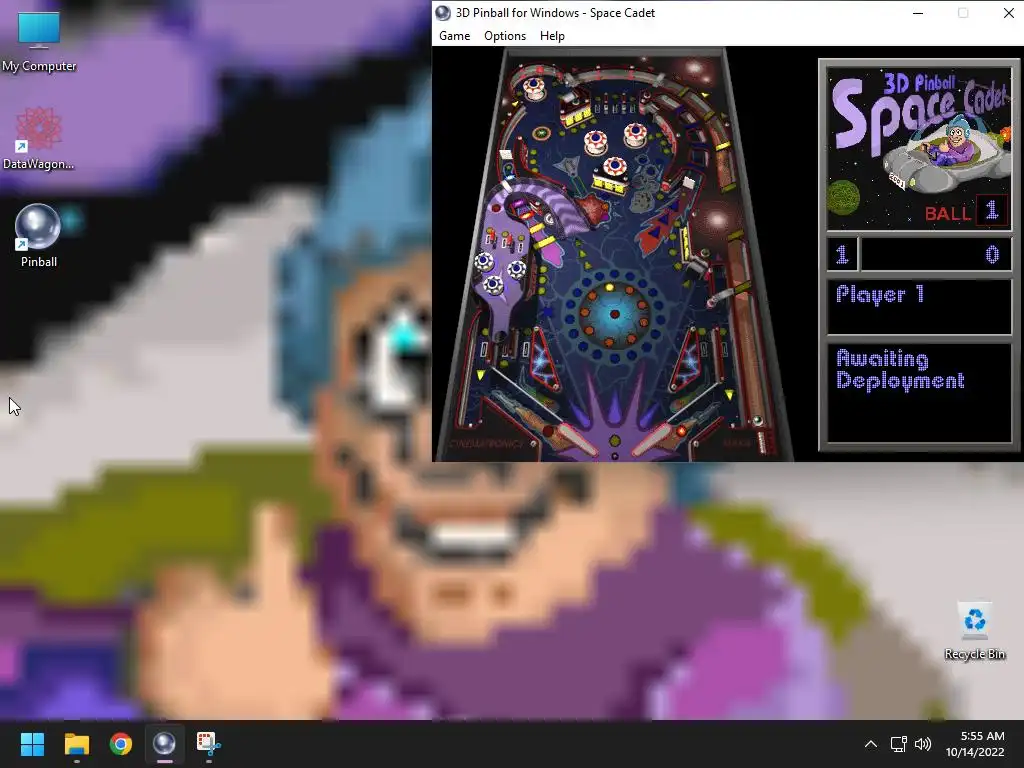Image resolution: width=1024 pixels, height=768 pixels.
Task: Open the Options menu
Action: (x=505, y=36)
